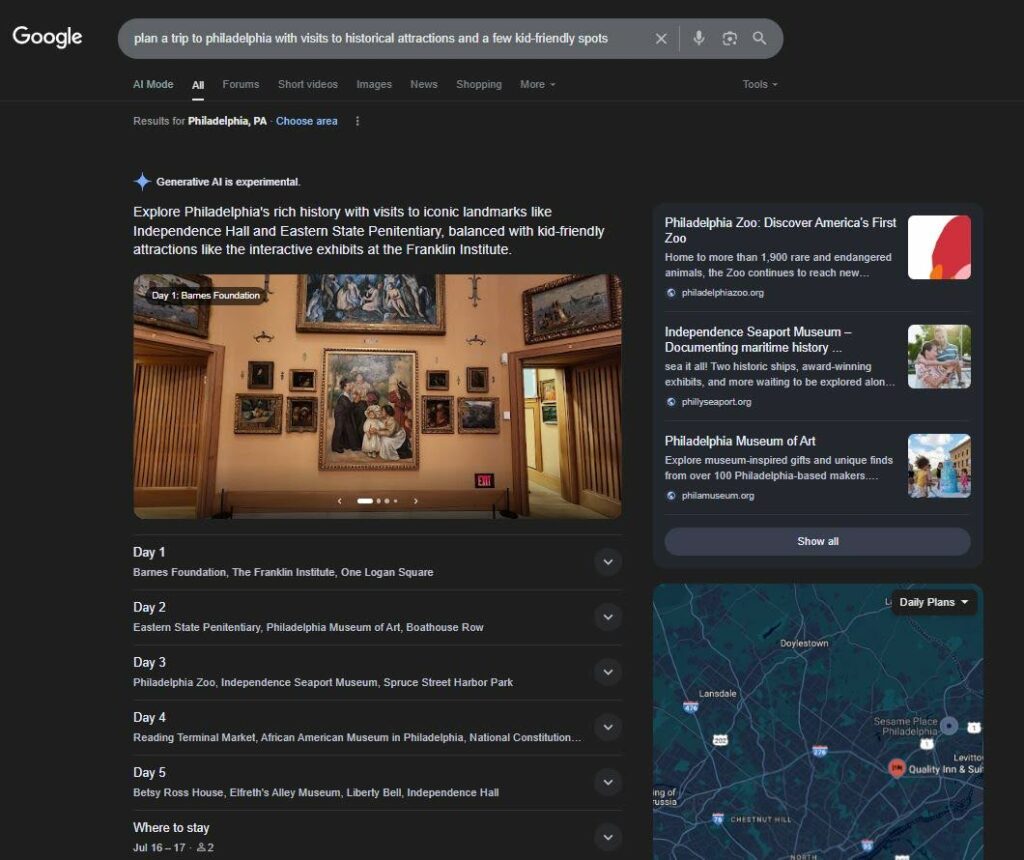The width and height of the screenshot is (1024, 860).
Task: Clear the search box text
Action: point(661,39)
